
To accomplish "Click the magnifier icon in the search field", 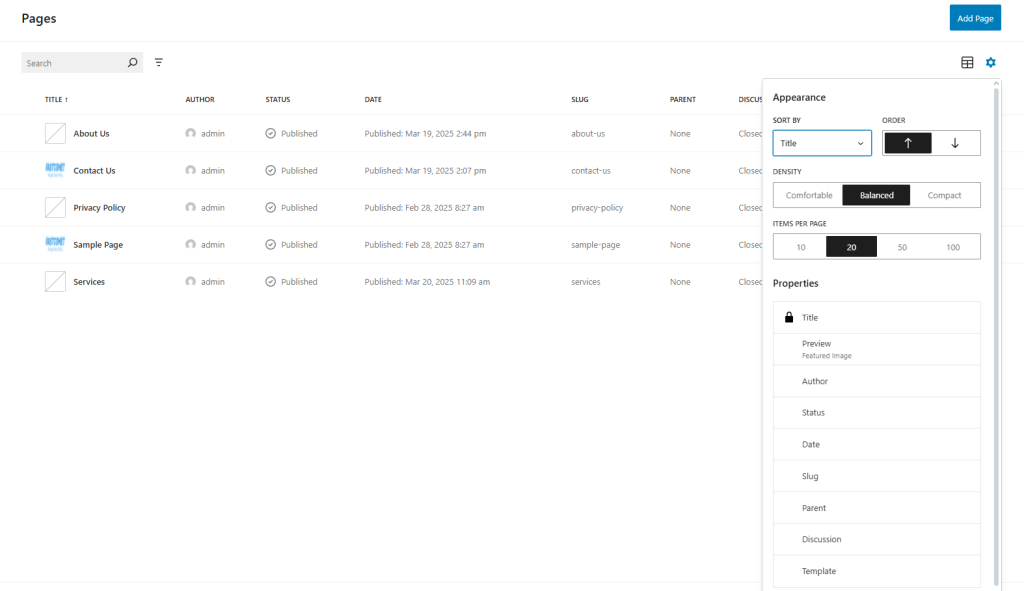I will pyautogui.click(x=131, y=62).
